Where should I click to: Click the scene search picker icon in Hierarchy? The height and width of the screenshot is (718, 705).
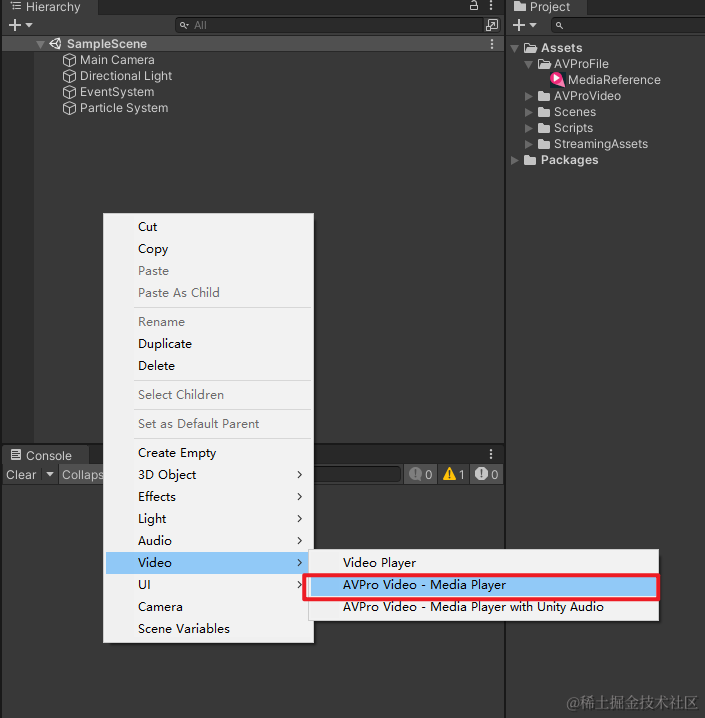tap(492, 25)
